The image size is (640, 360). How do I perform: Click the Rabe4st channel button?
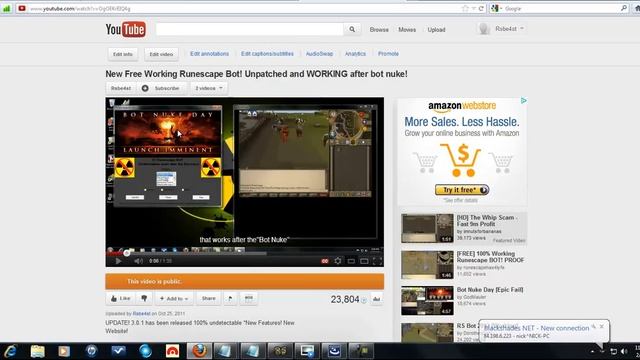(121, 88)
